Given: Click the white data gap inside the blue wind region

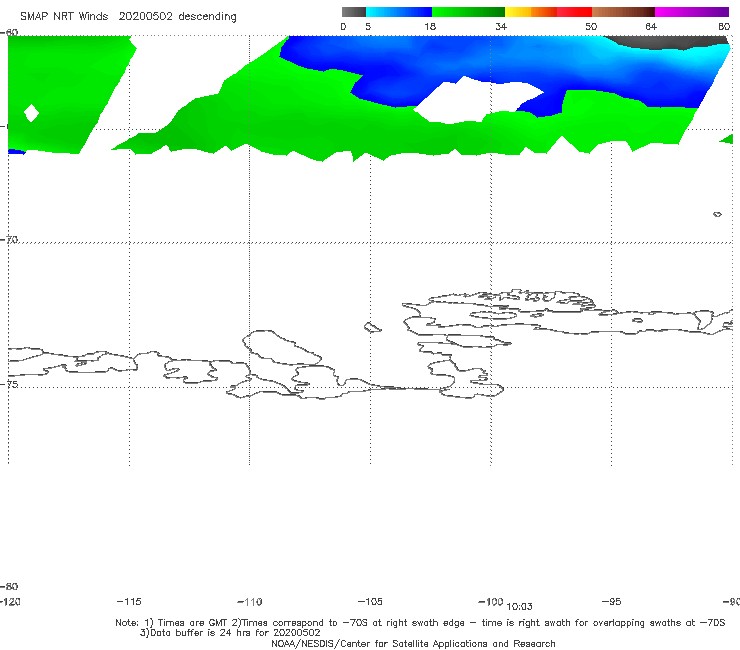Looking at the screenshot, I should tap(477, 101).
